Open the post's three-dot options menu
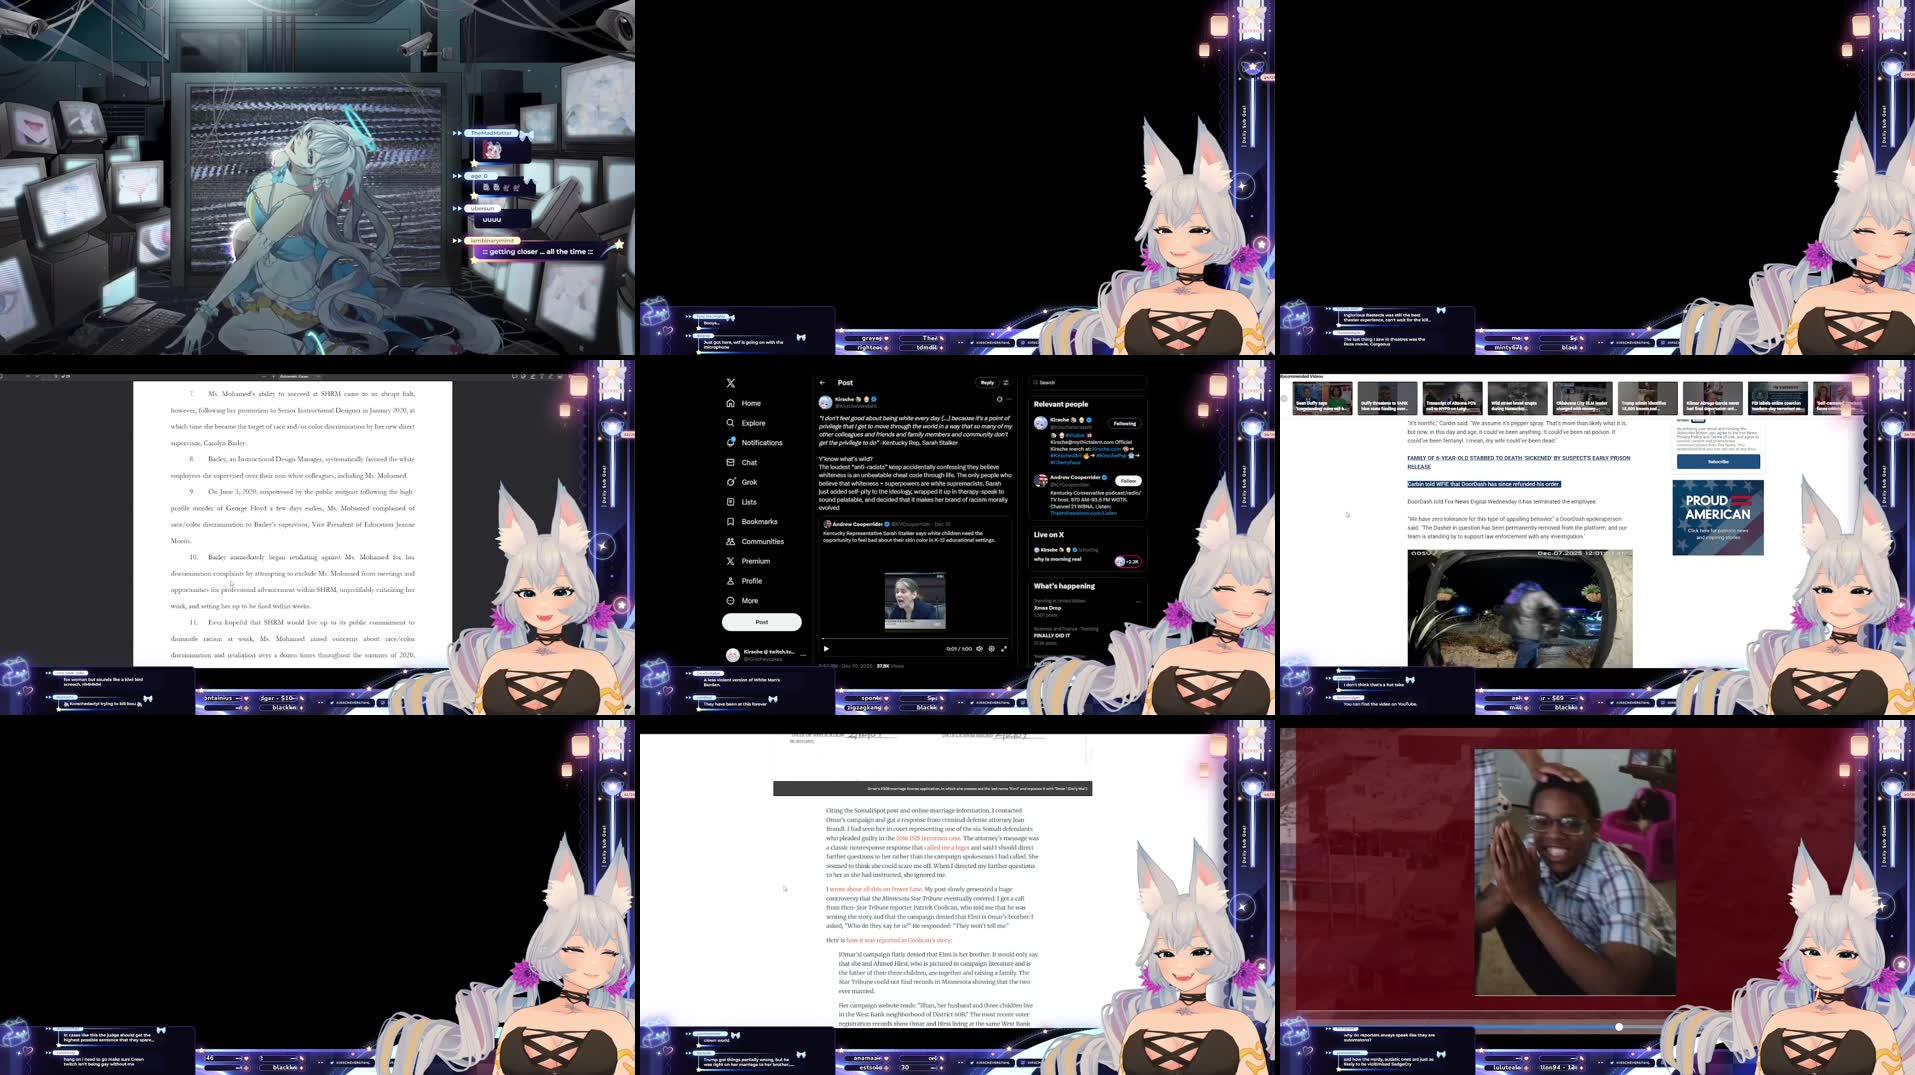This screenshot has width=1915, height=1075. 1008,399
